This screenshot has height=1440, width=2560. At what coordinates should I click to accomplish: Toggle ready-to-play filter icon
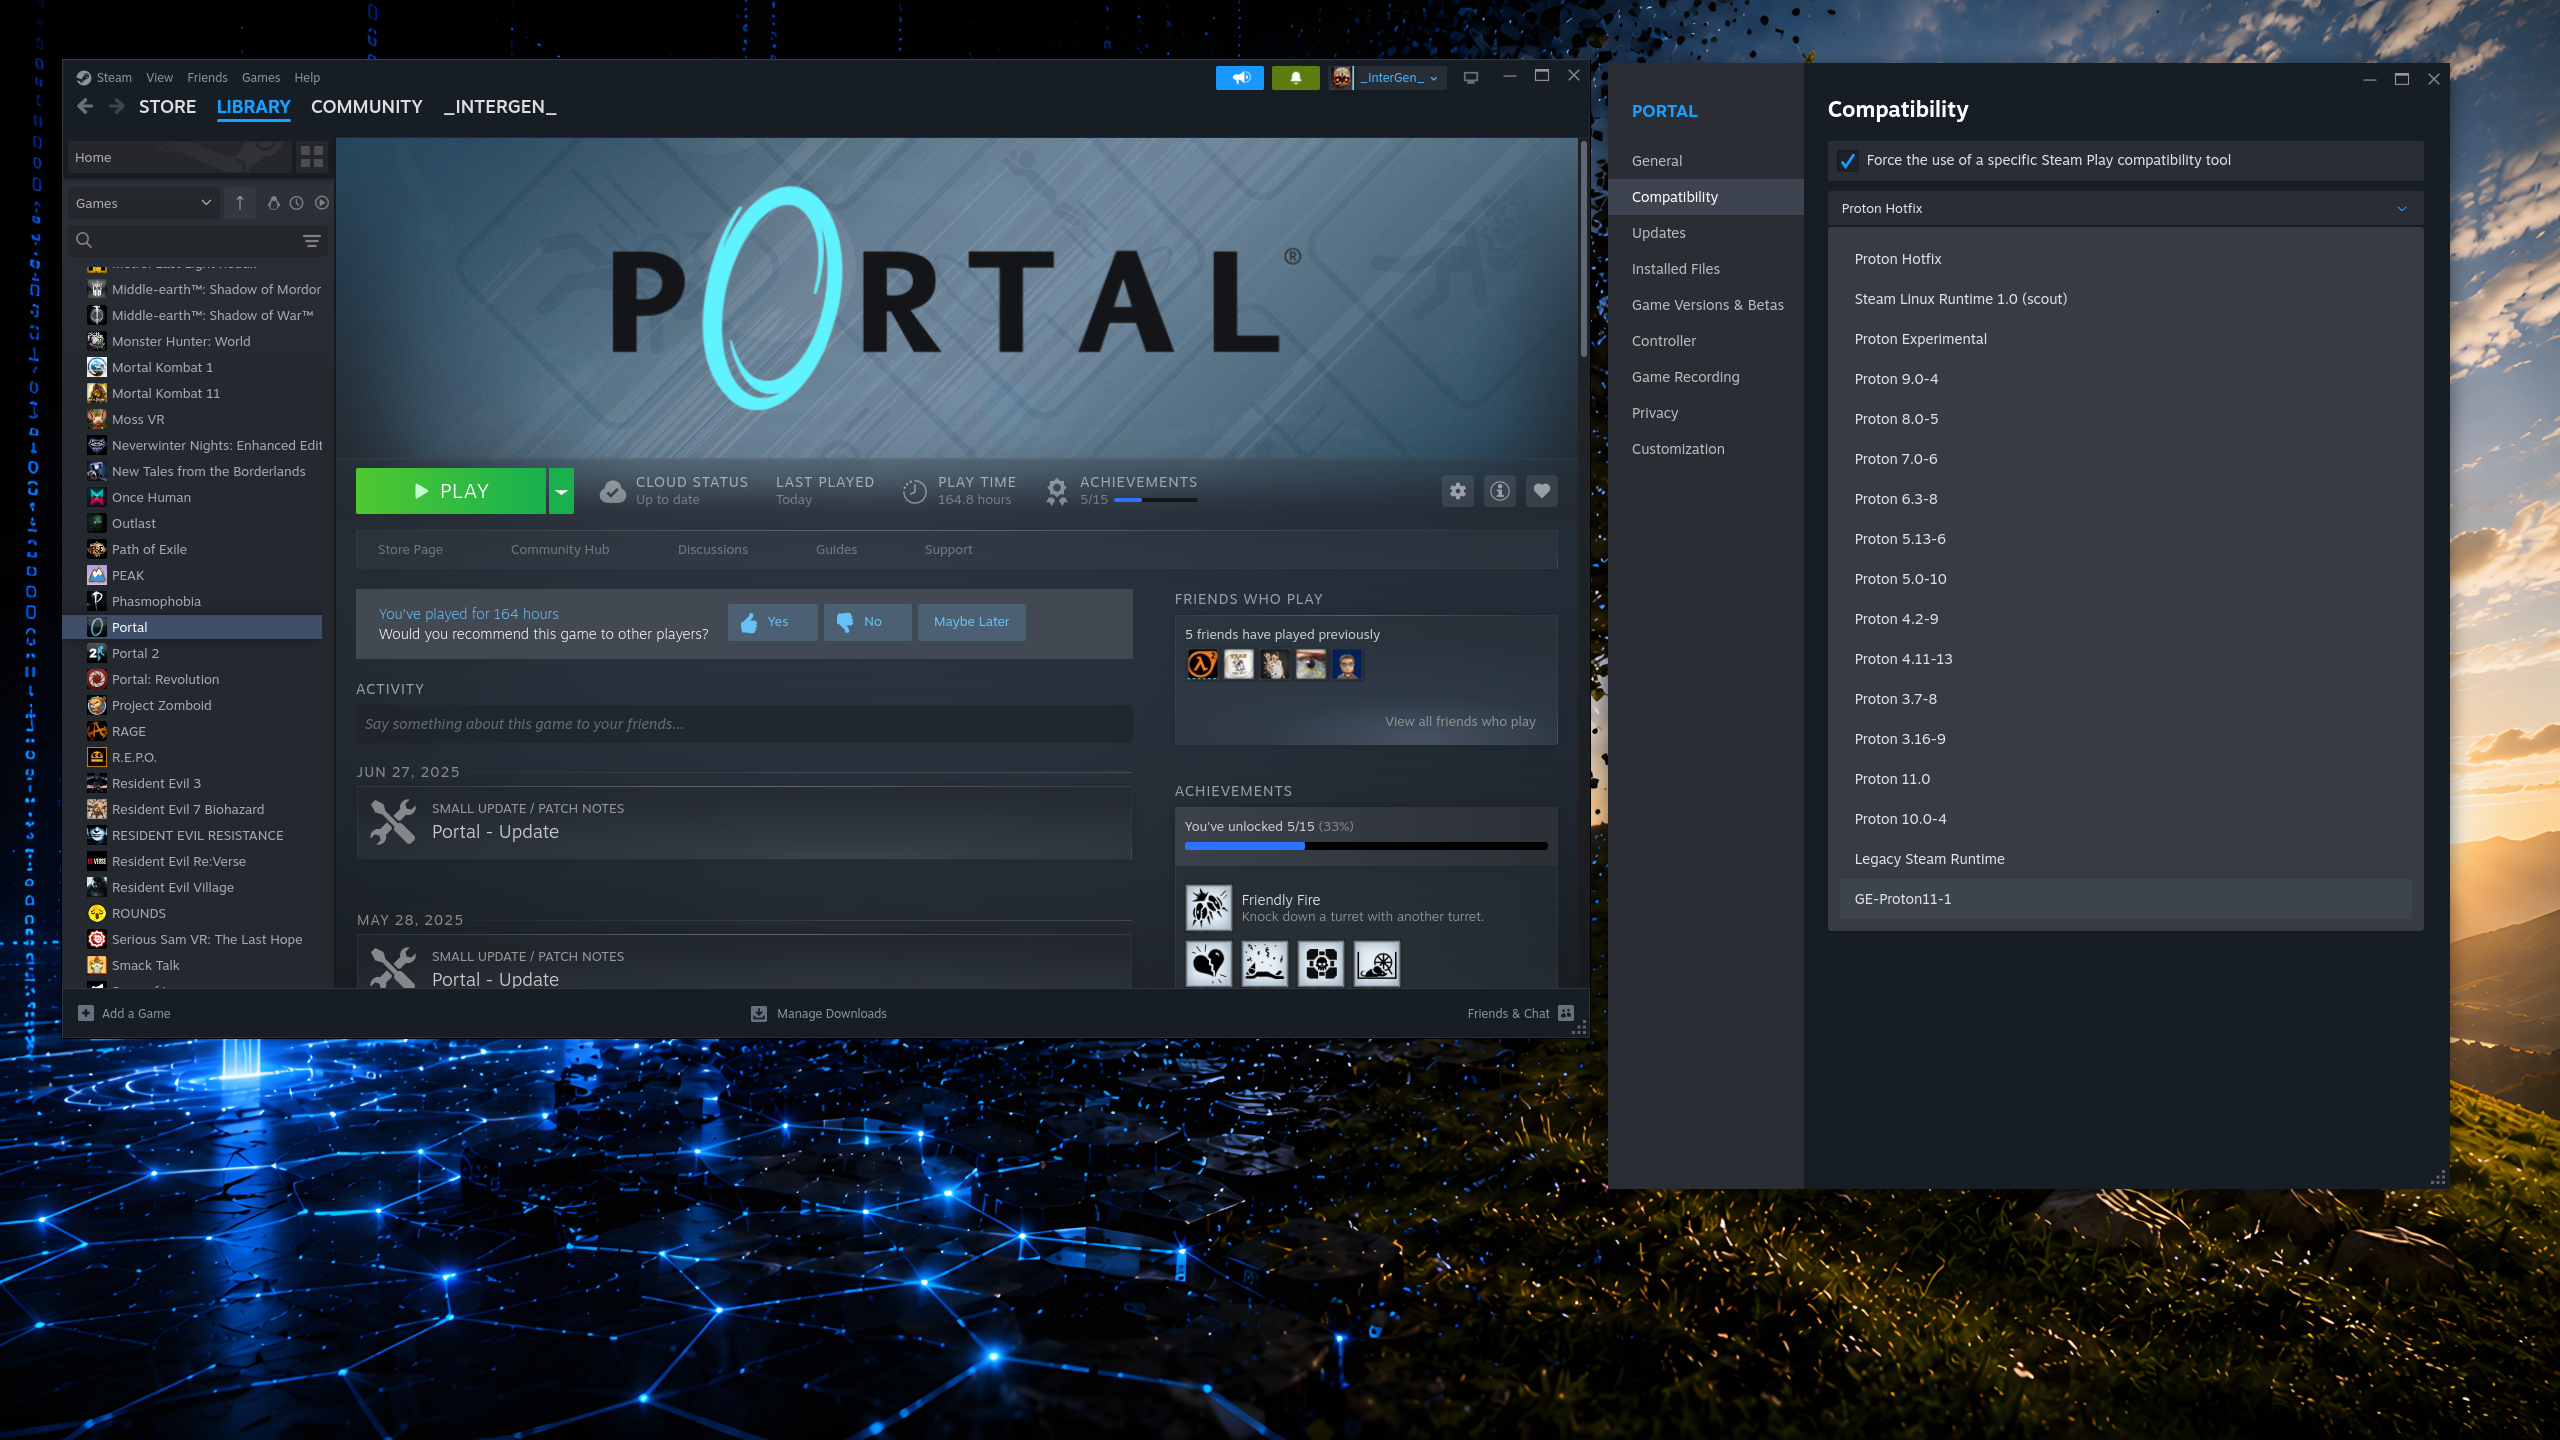coord(322,203)
